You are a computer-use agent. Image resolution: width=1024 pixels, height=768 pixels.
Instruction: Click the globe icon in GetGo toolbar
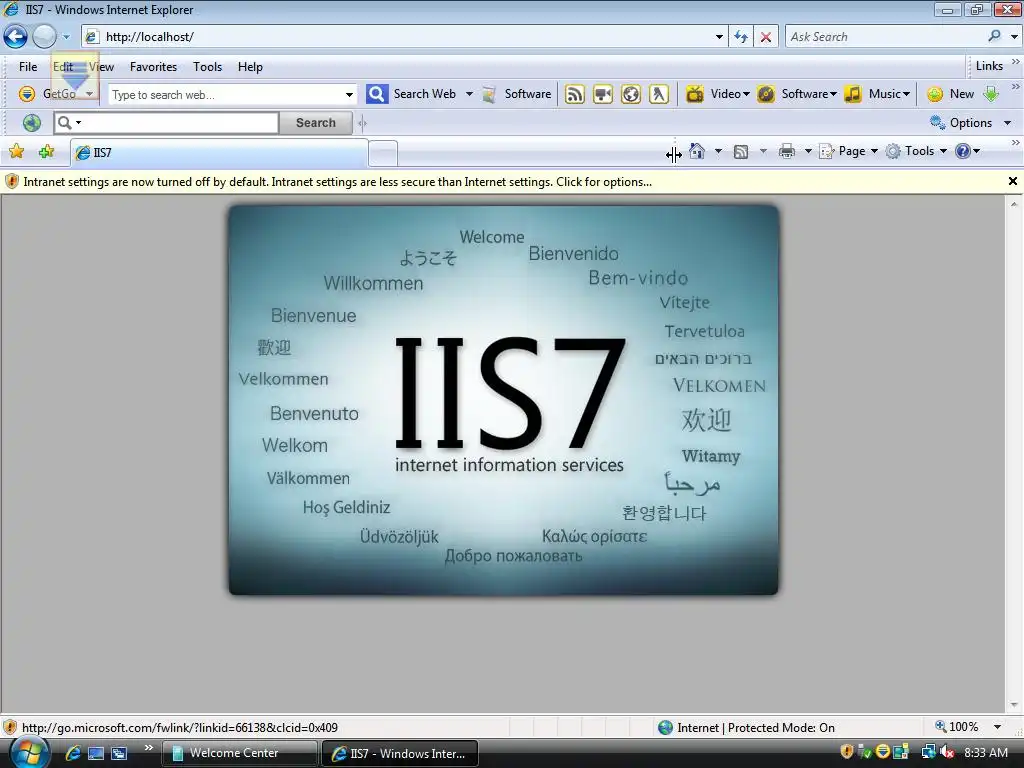tap(631, 95)
